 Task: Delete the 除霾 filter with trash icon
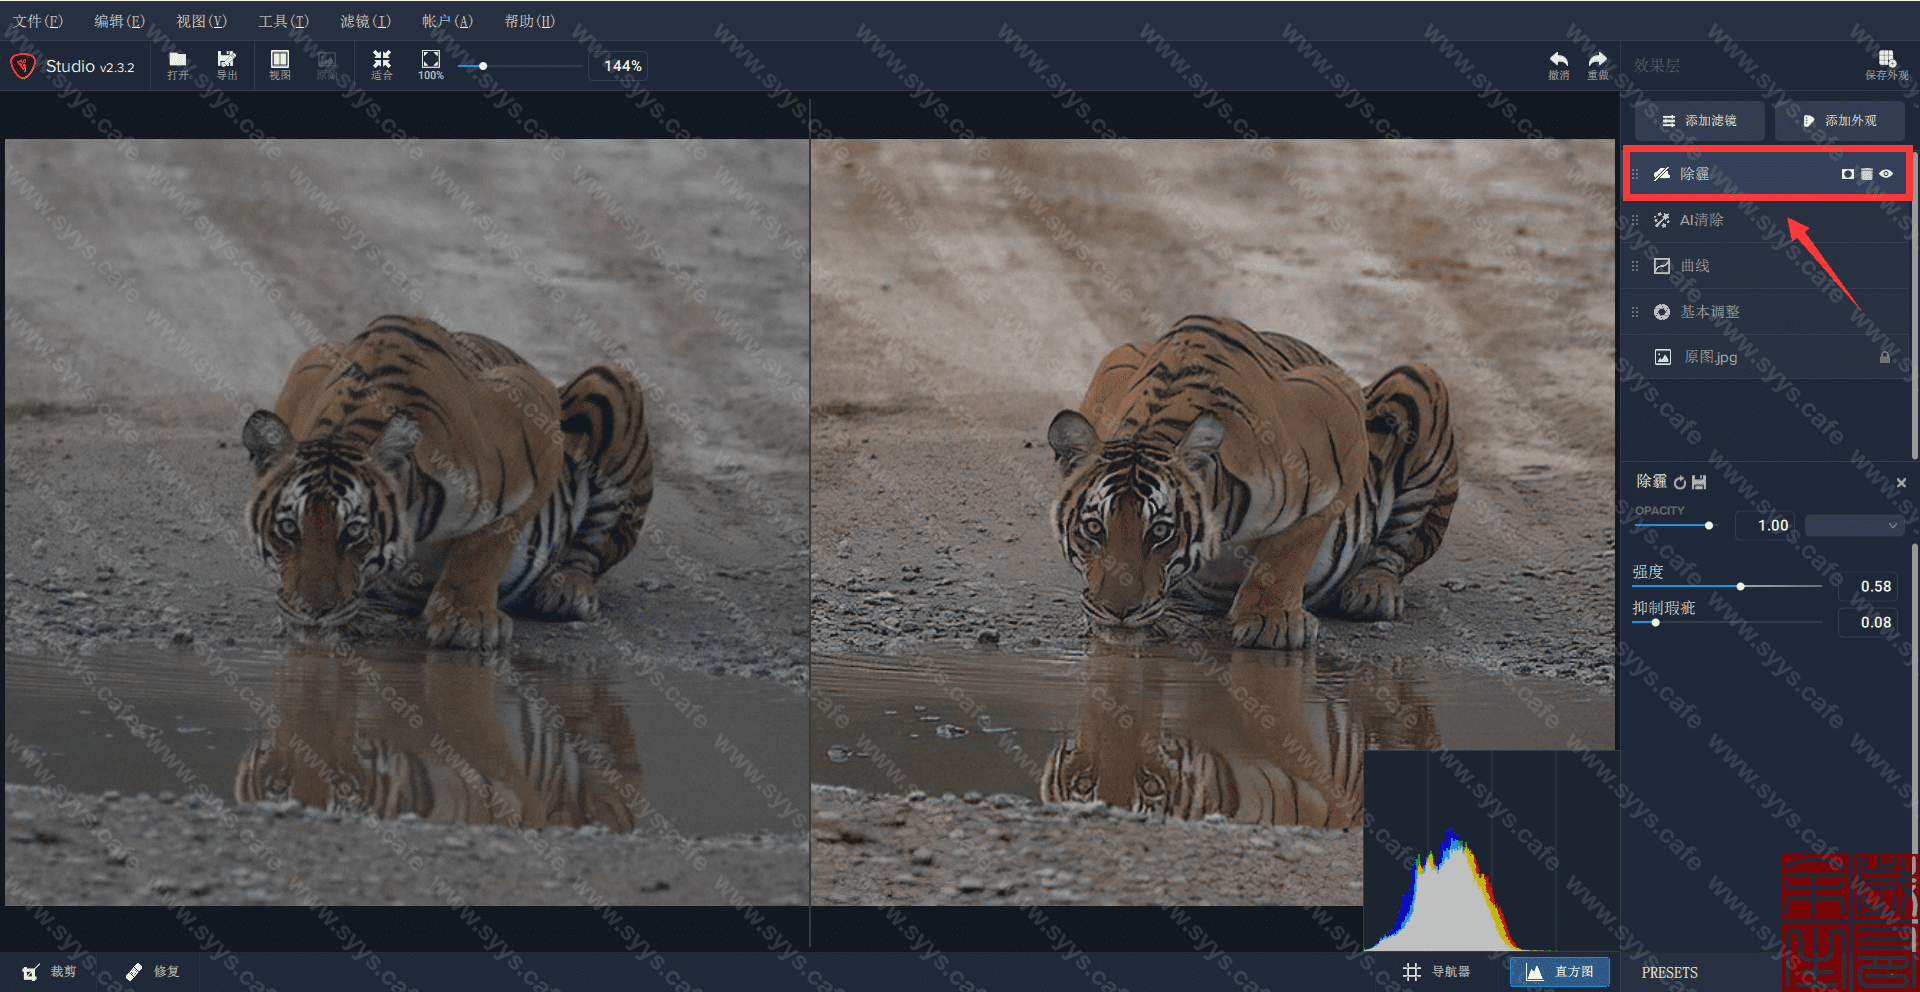coord(1867,174)
